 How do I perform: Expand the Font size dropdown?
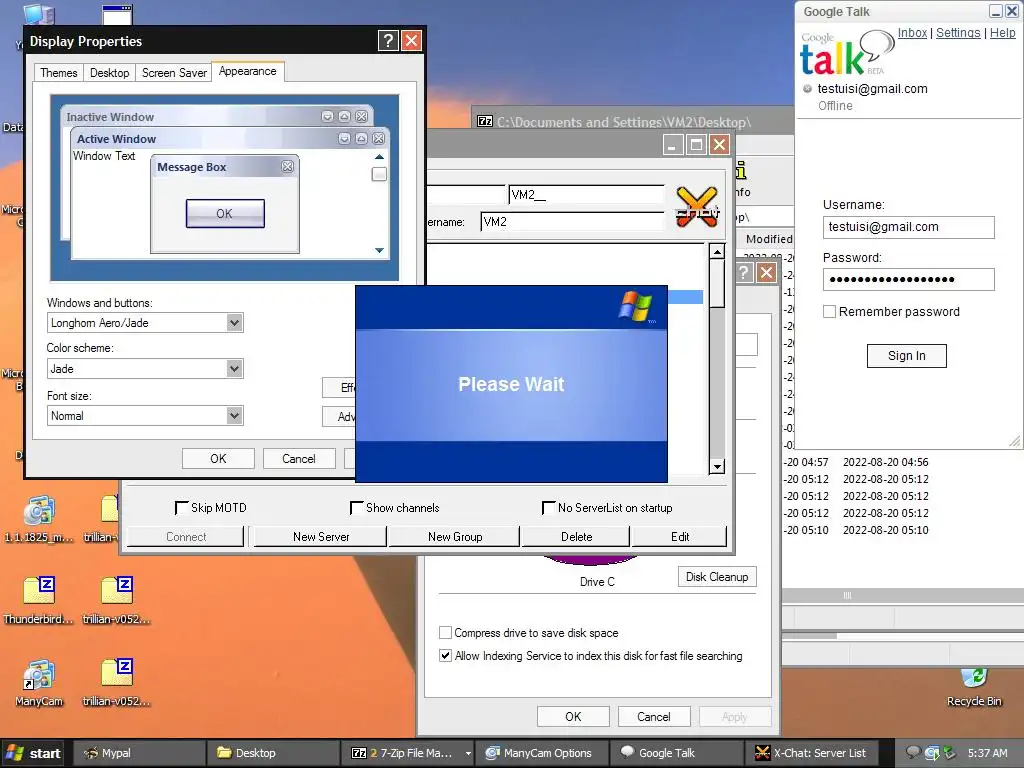click(234, 415)
